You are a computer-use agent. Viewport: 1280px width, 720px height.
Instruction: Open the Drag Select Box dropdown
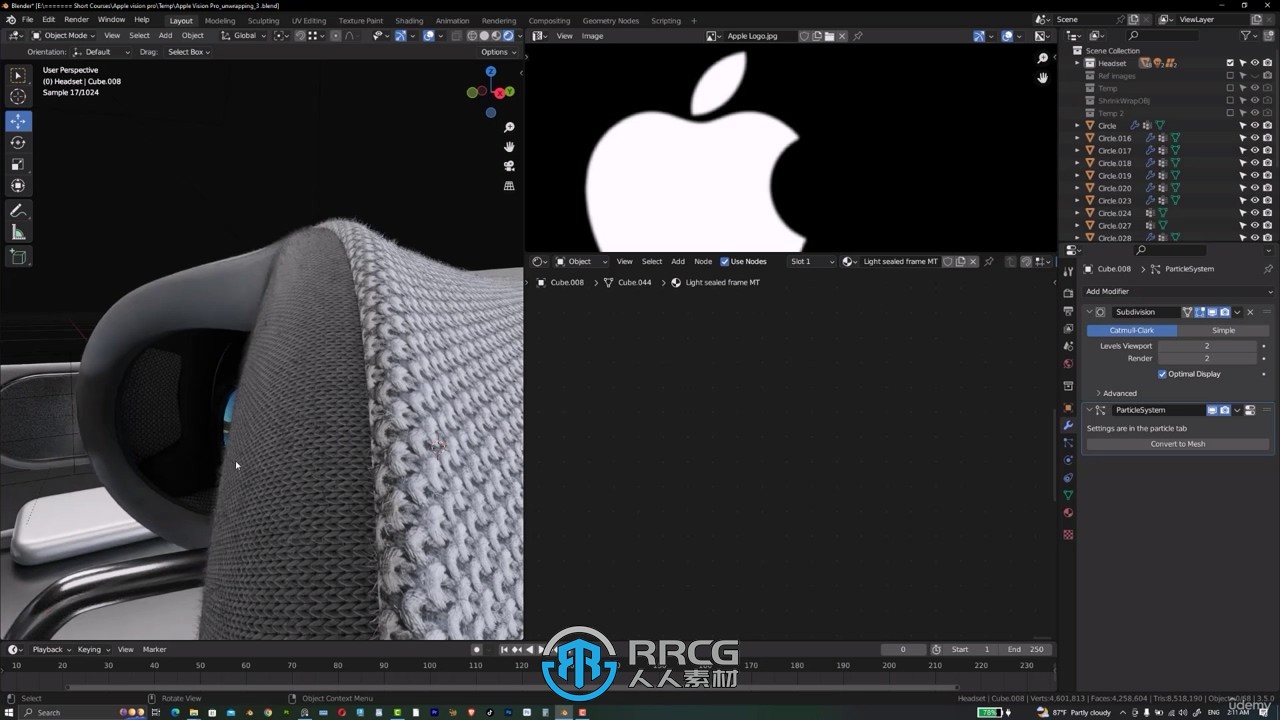point(188,52)
